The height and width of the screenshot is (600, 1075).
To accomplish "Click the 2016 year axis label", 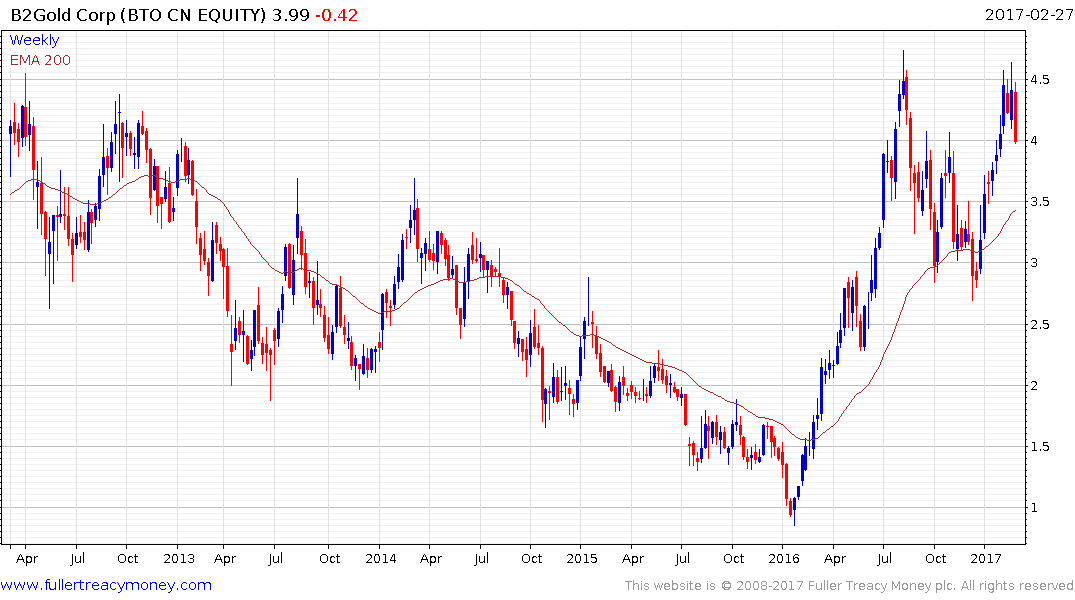I will pos(784,558).
